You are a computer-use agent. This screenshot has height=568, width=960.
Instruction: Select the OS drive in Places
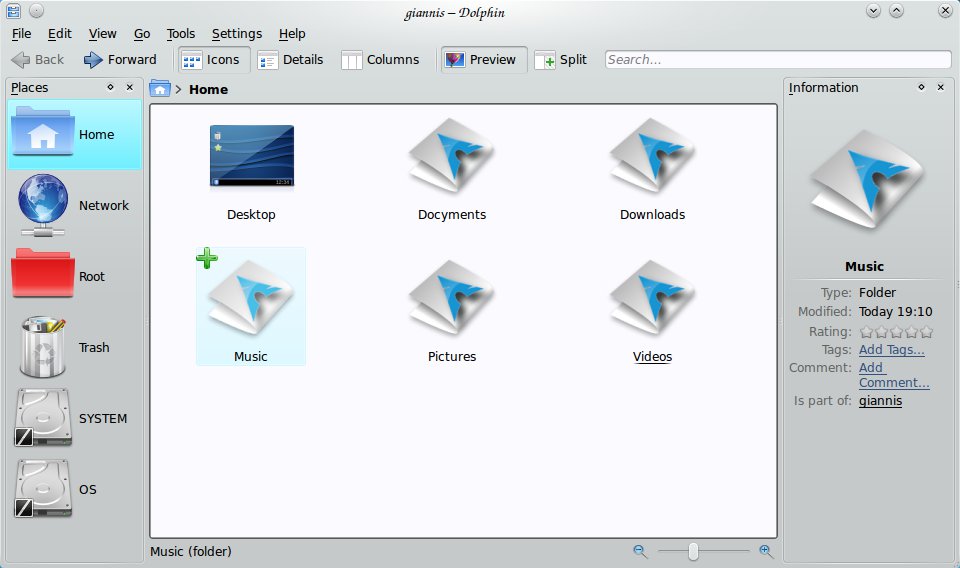point(74,490)
